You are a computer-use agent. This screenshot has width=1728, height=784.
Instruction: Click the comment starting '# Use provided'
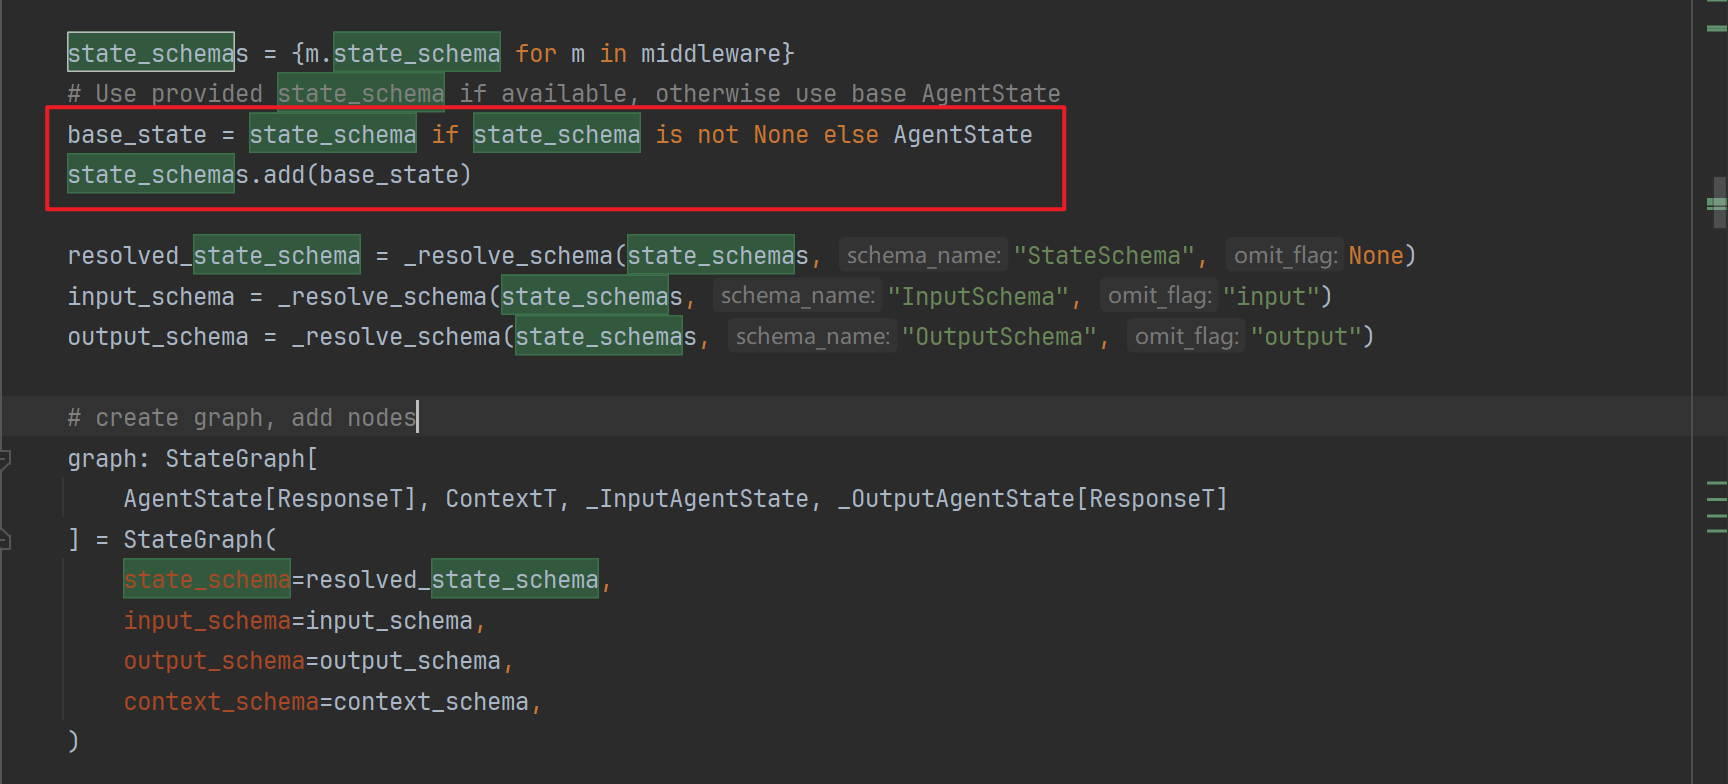click(x=564, y=94)
